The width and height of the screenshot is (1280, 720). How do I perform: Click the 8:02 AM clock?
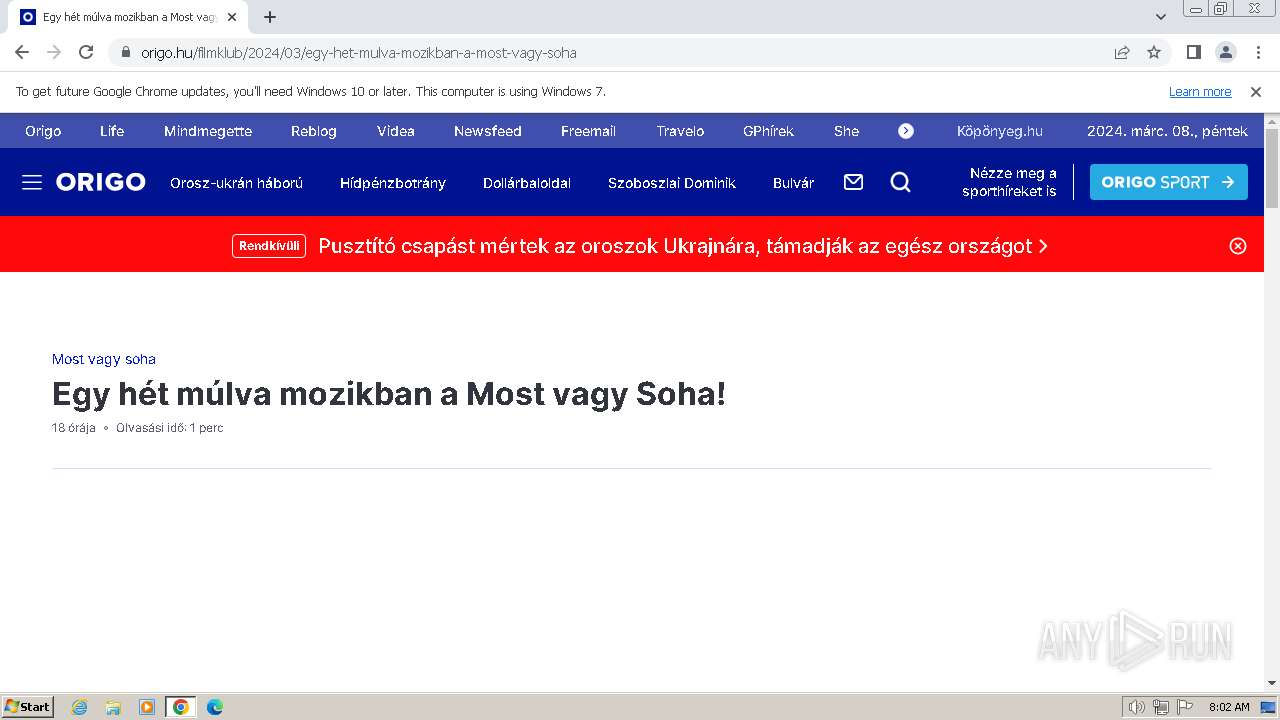coord(1229,707)
